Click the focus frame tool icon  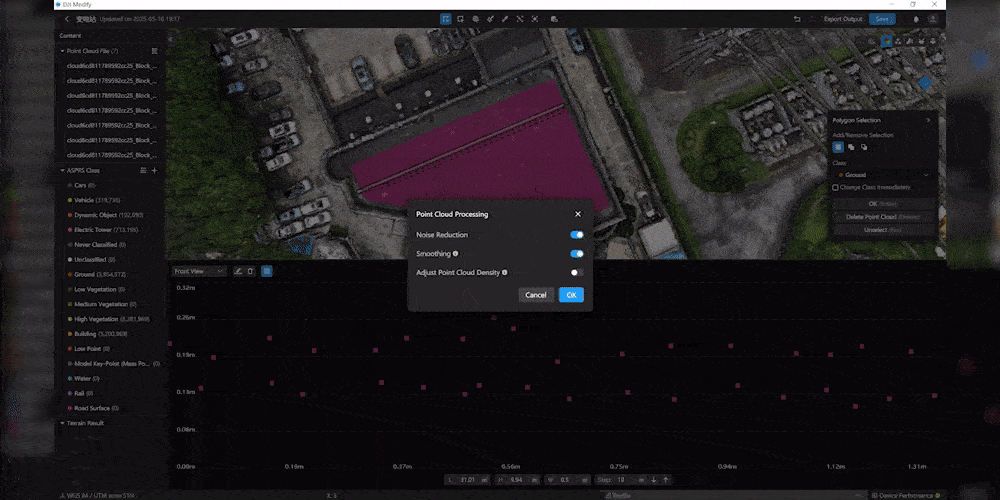click(x=534, y=19)
